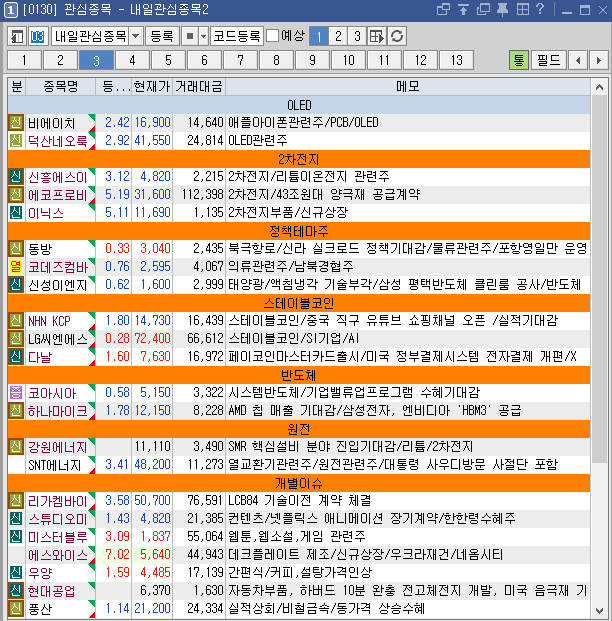Click the link-windows icon in title bar

point(443,9)
